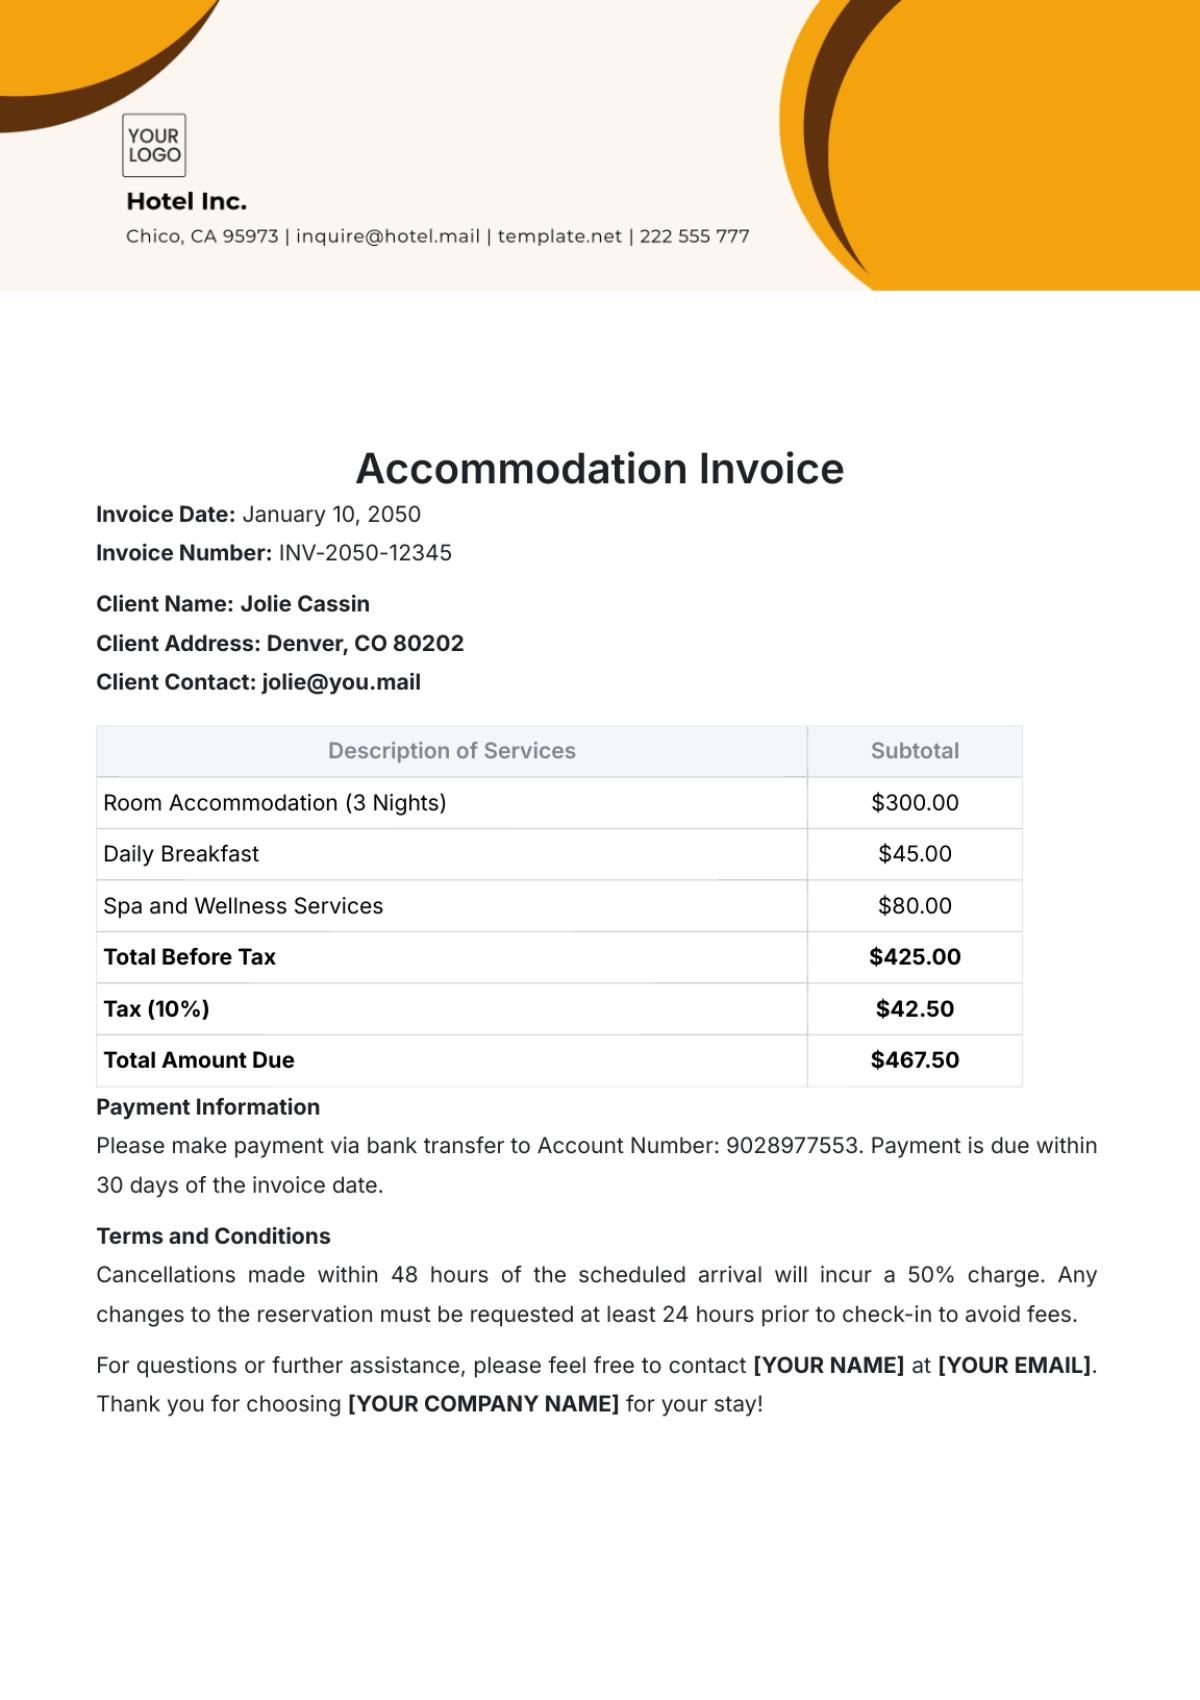Select the Spa and Wellness Services cell
This screenshot has width=1200, height=1700.
(x=452, y=906)
